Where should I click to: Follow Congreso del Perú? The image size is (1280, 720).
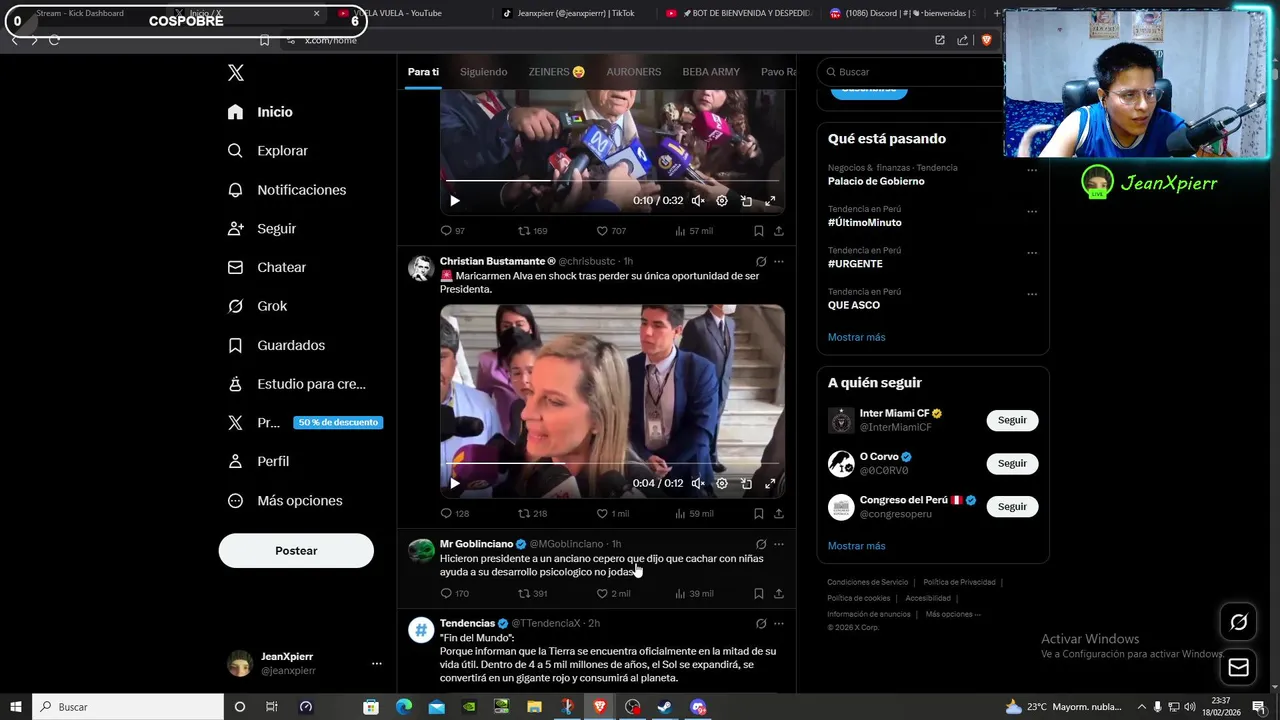coord(1012,507)
